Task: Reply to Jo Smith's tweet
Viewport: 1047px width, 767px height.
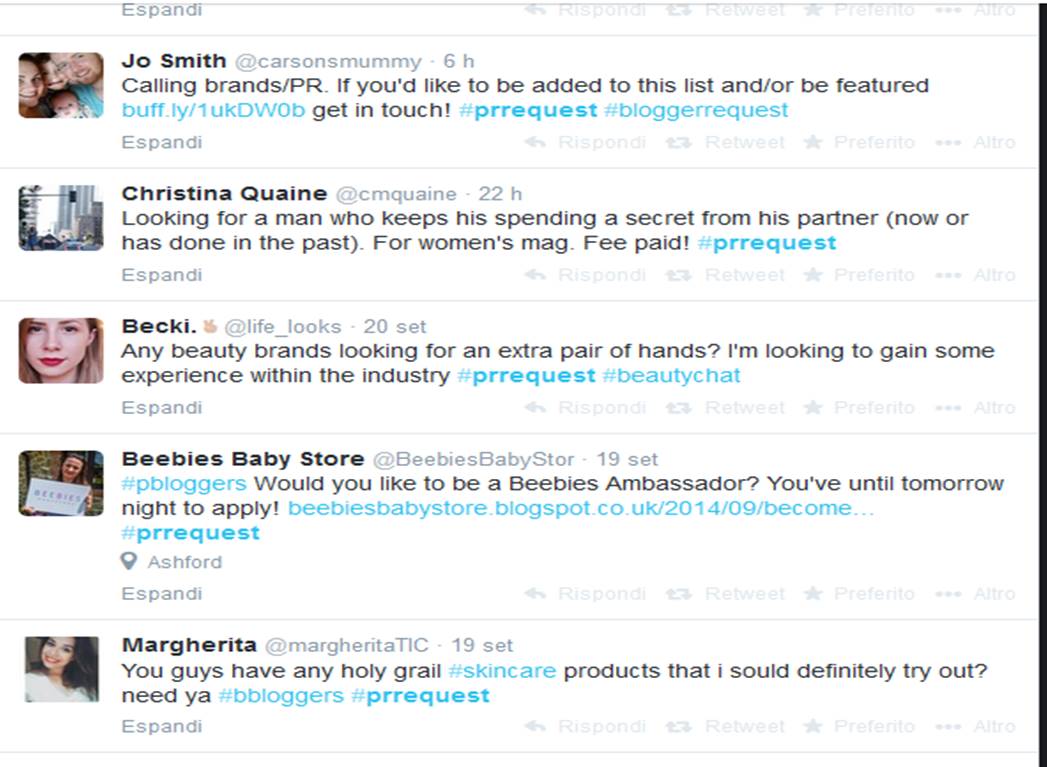Action: [x=585, y=142]
